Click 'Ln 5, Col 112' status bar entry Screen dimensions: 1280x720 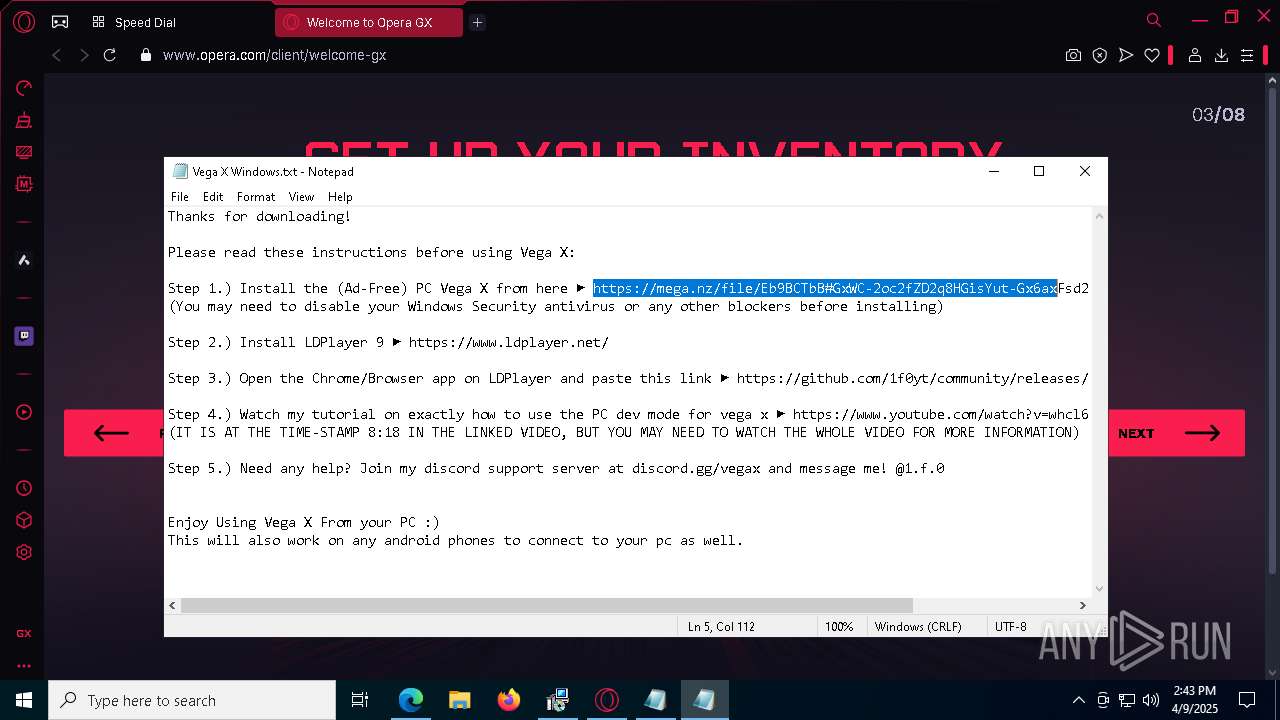pyautogui.click(x=721, y=627)
